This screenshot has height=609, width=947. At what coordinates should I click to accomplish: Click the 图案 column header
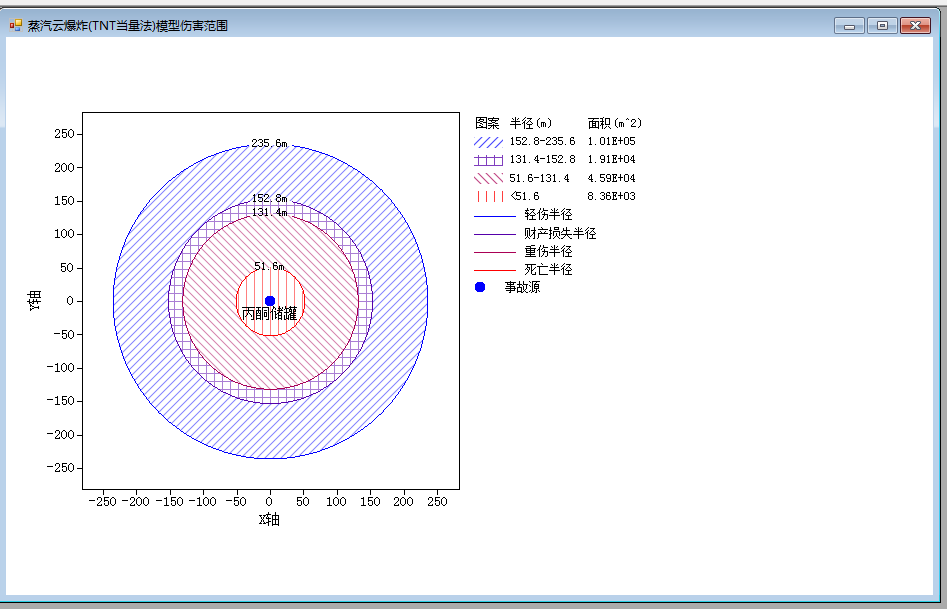coord(487,123)
